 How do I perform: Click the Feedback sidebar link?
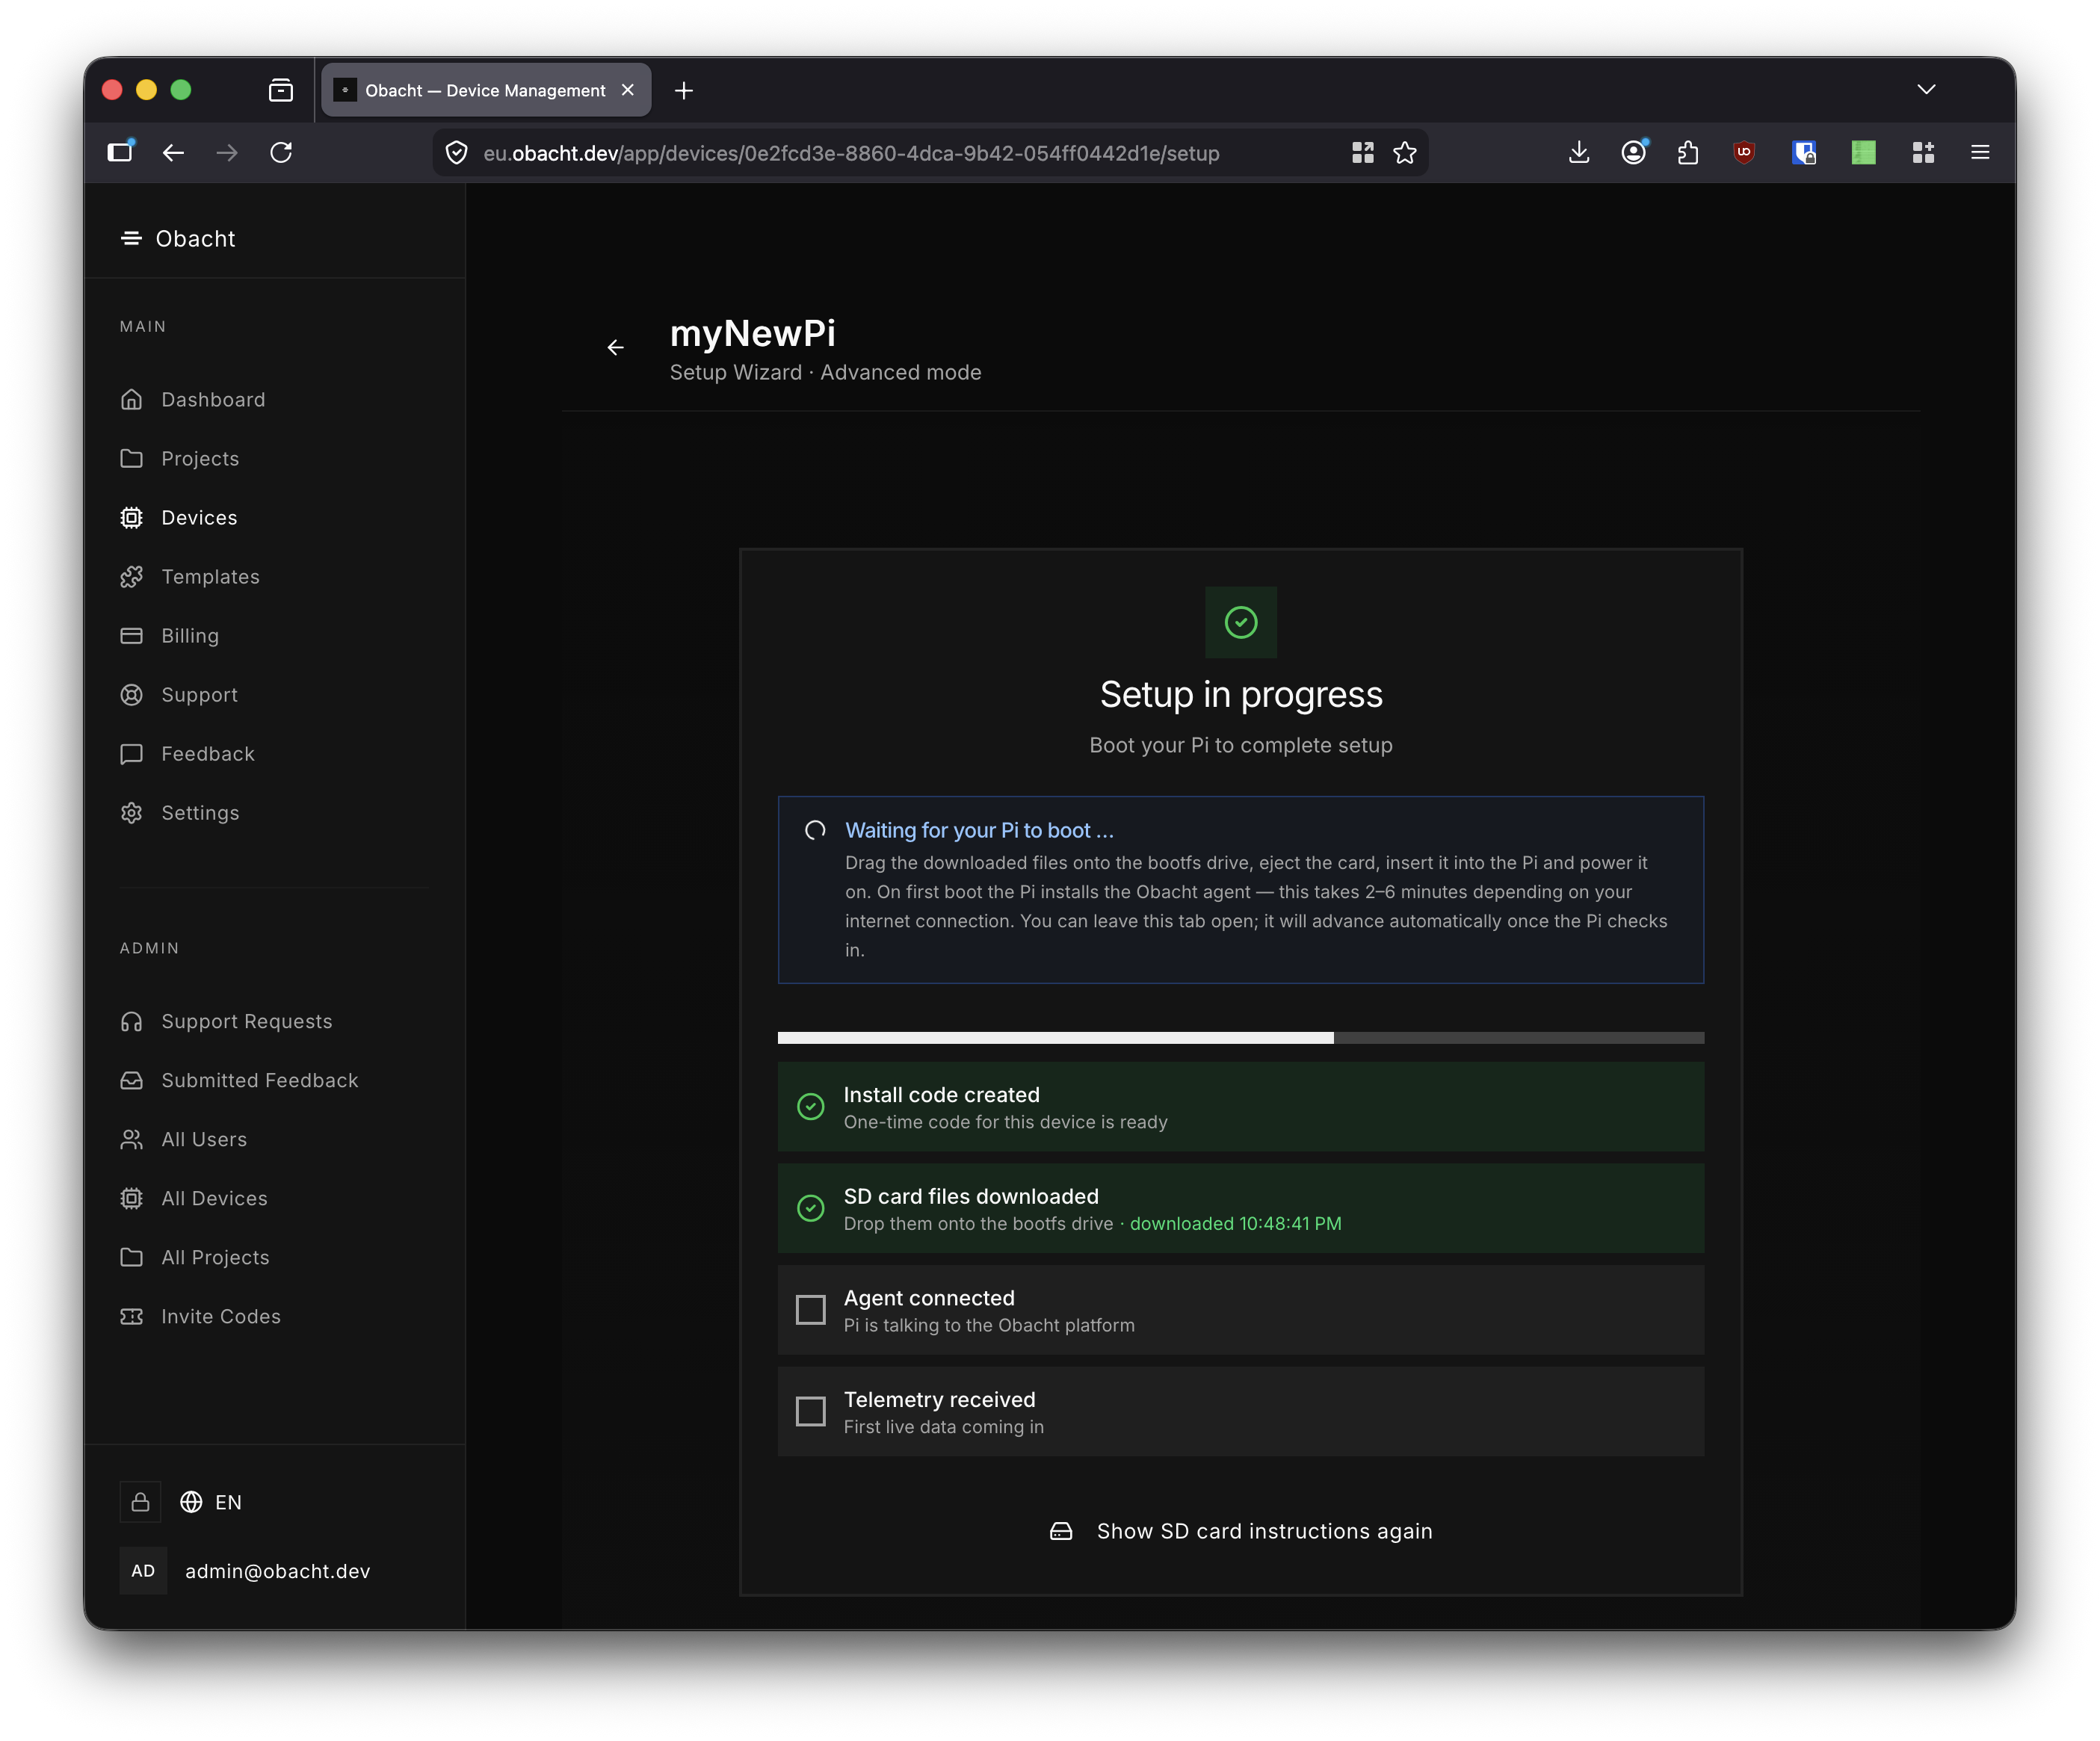188,754
